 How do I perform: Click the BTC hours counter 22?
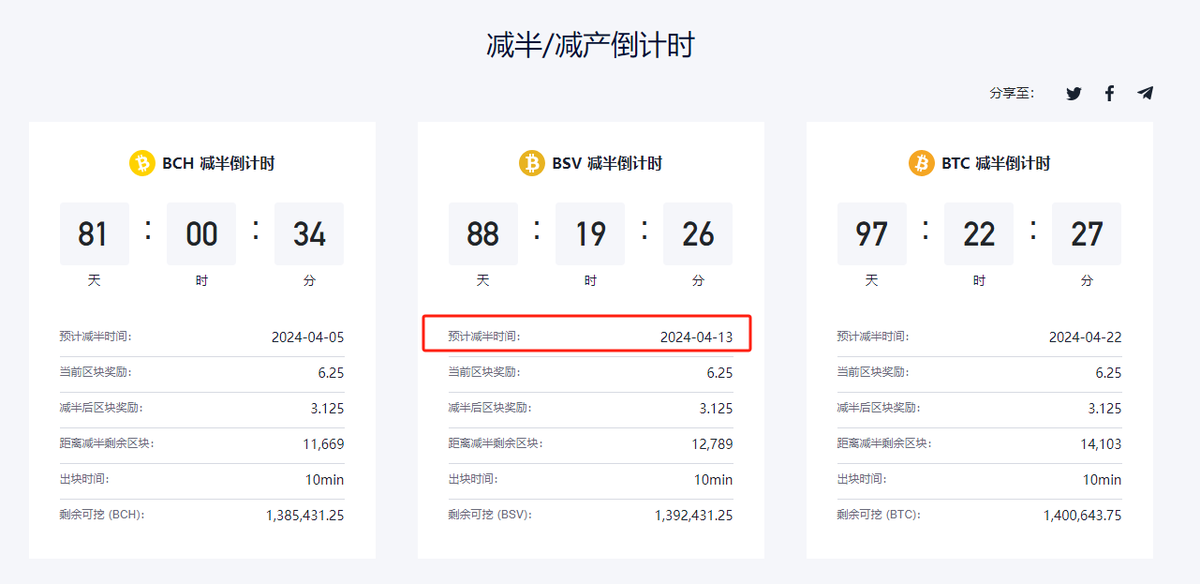point(979,234)
